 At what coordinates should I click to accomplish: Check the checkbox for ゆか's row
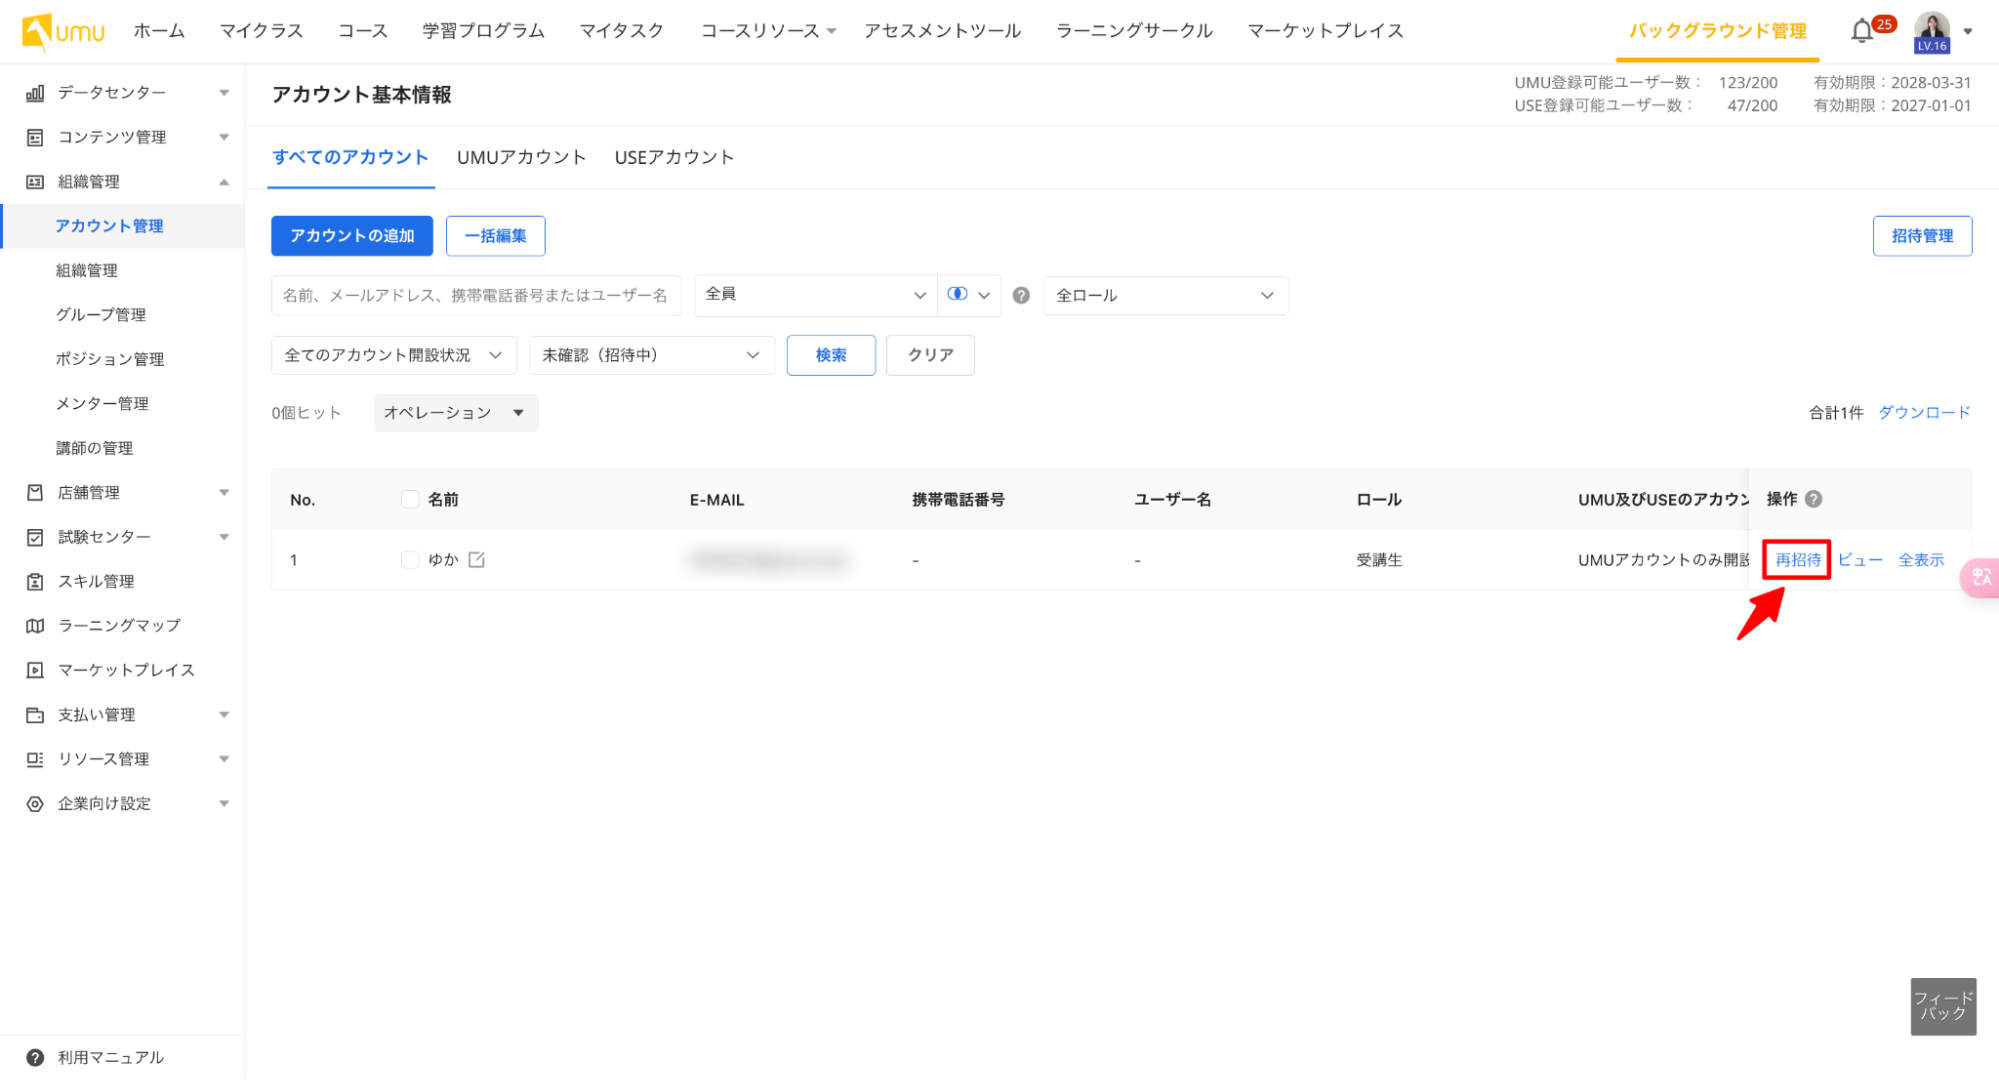[x=410, y=559]
